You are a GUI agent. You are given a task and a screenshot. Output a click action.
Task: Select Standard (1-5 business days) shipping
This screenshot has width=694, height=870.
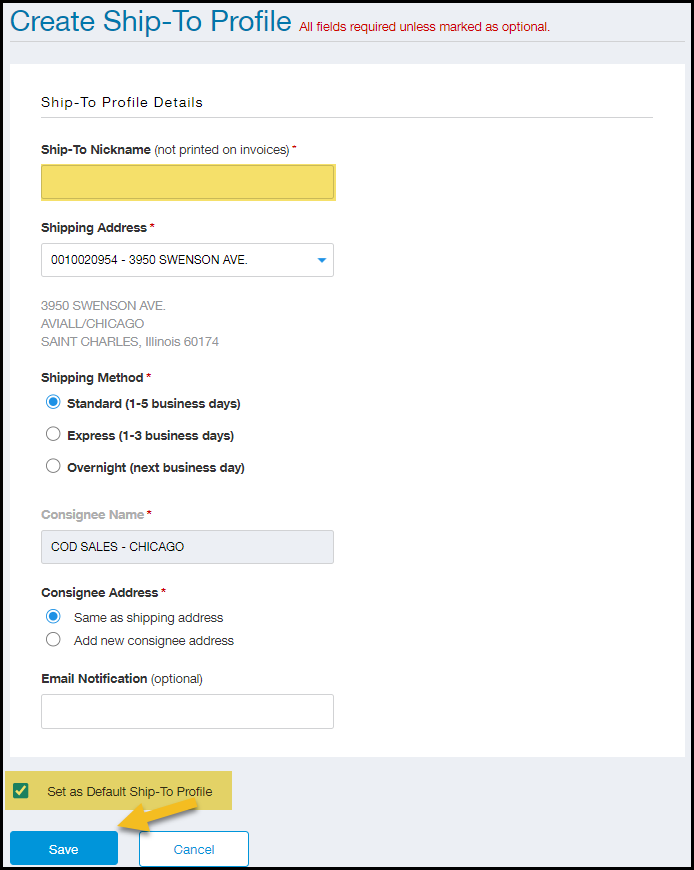pyautogui.click(x=54, y=403)
